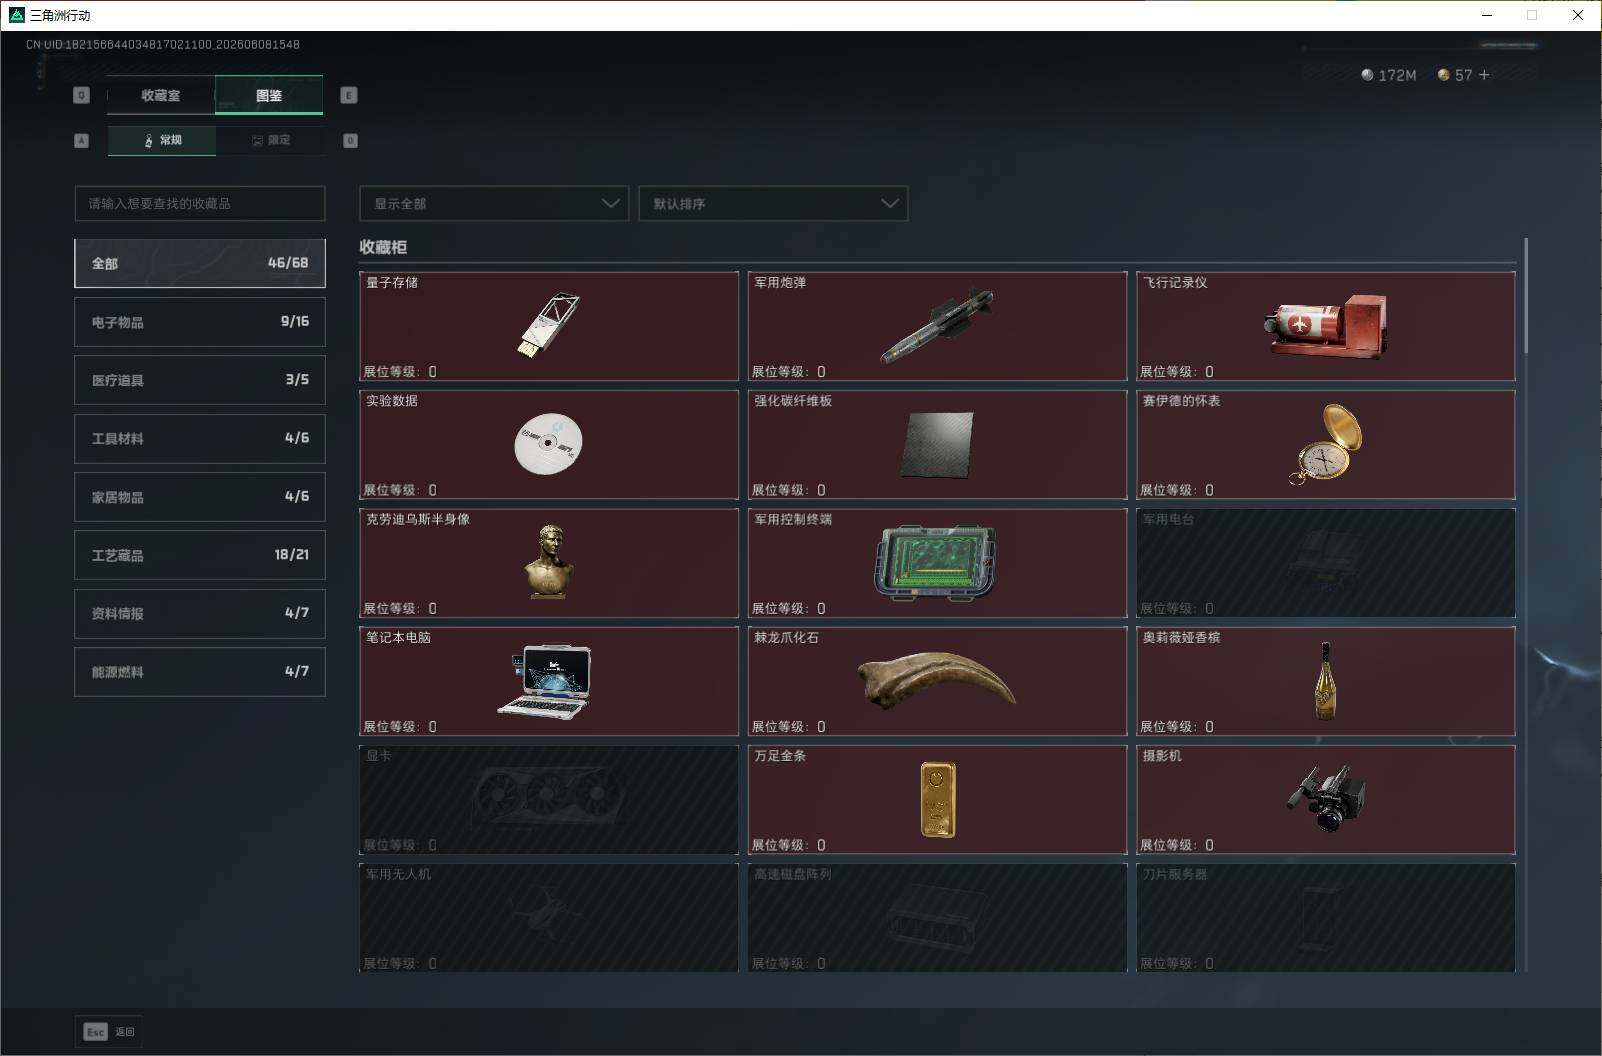Open the 默认排序 sort dropdown
Image resolution: width=1602 pixels, height=1056 pixels.
tap(773, 203)
